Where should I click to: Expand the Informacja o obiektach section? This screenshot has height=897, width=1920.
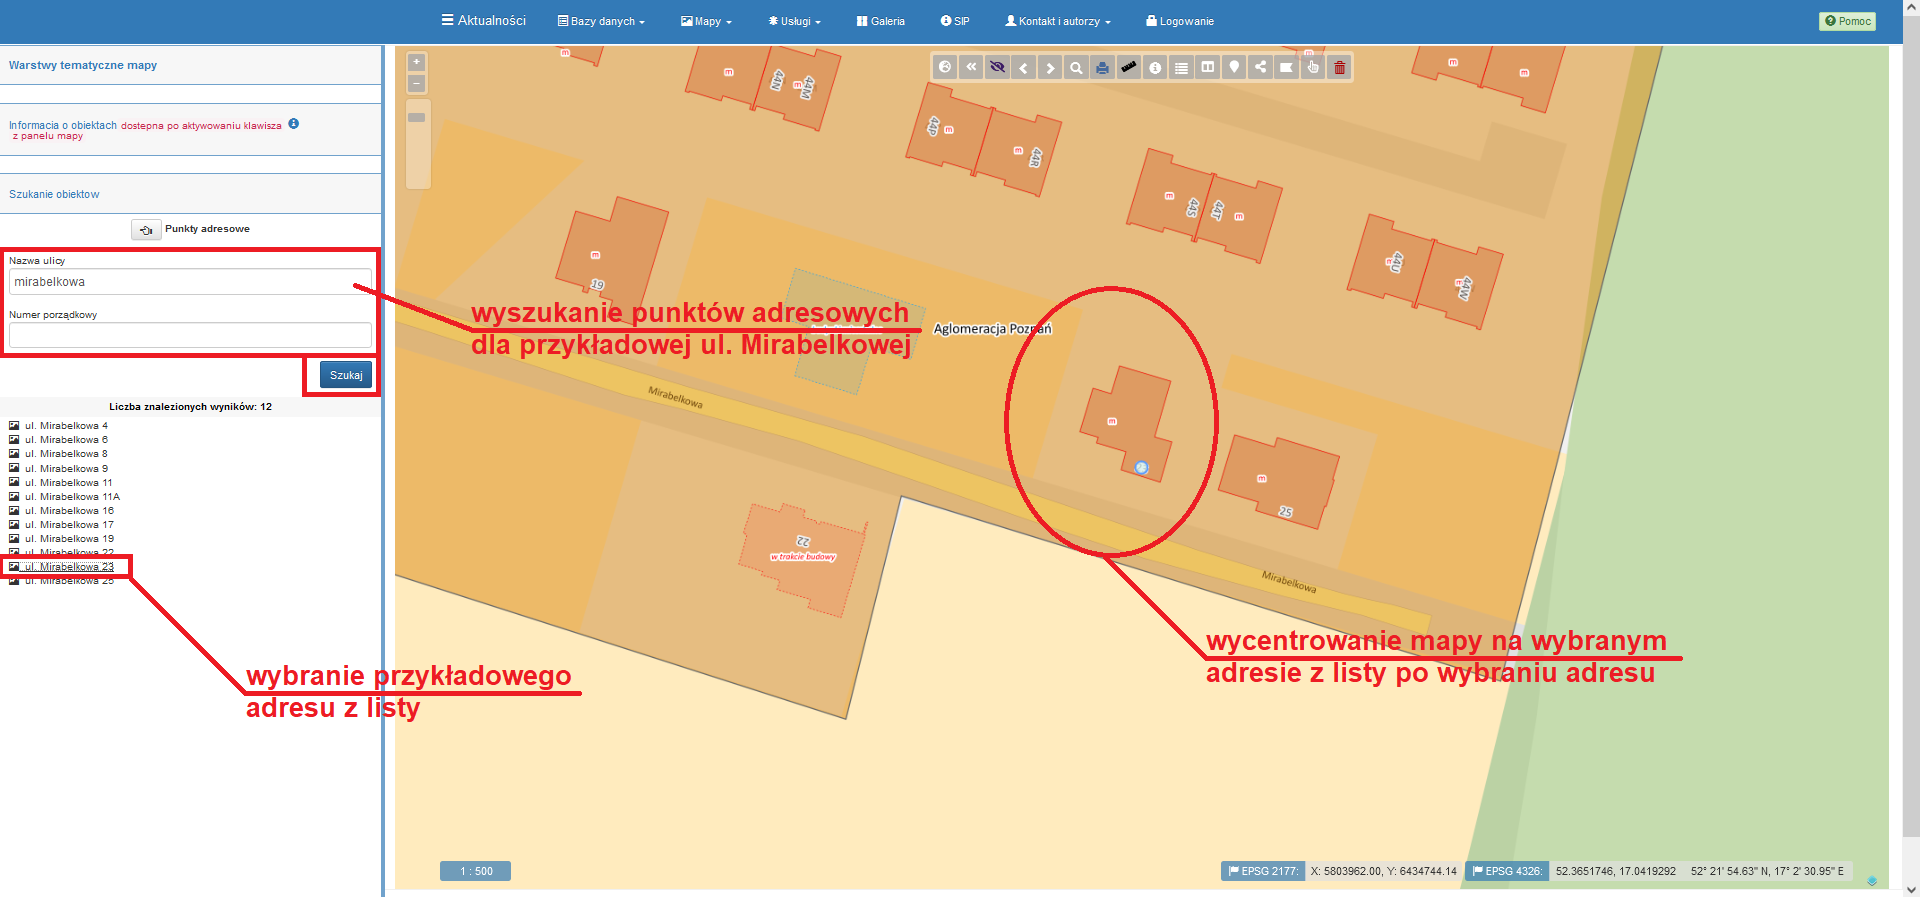(190, 130)
